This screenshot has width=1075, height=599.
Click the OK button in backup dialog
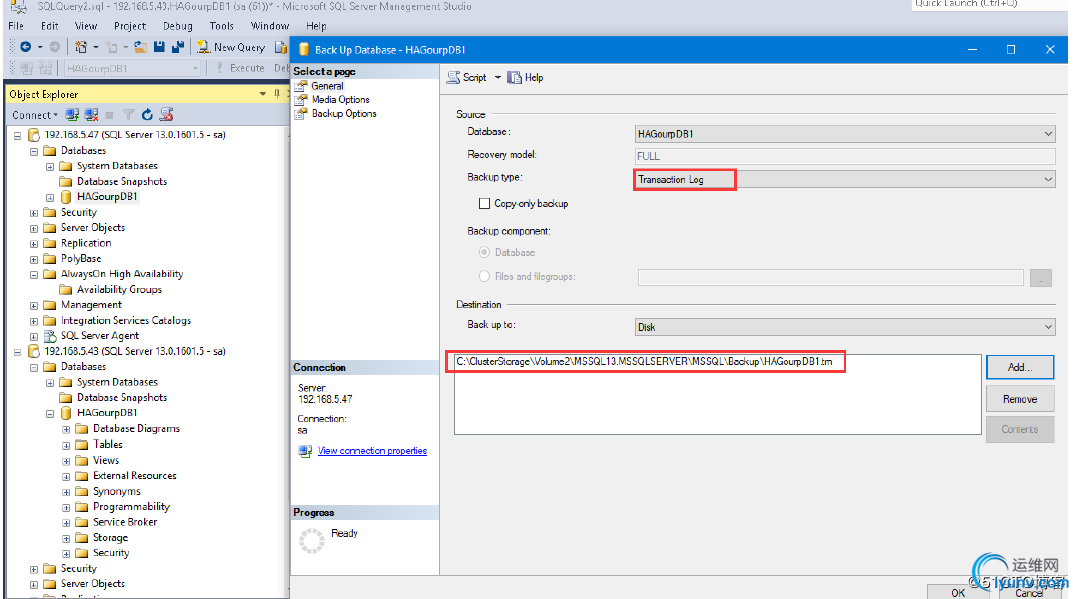[958, 592]
